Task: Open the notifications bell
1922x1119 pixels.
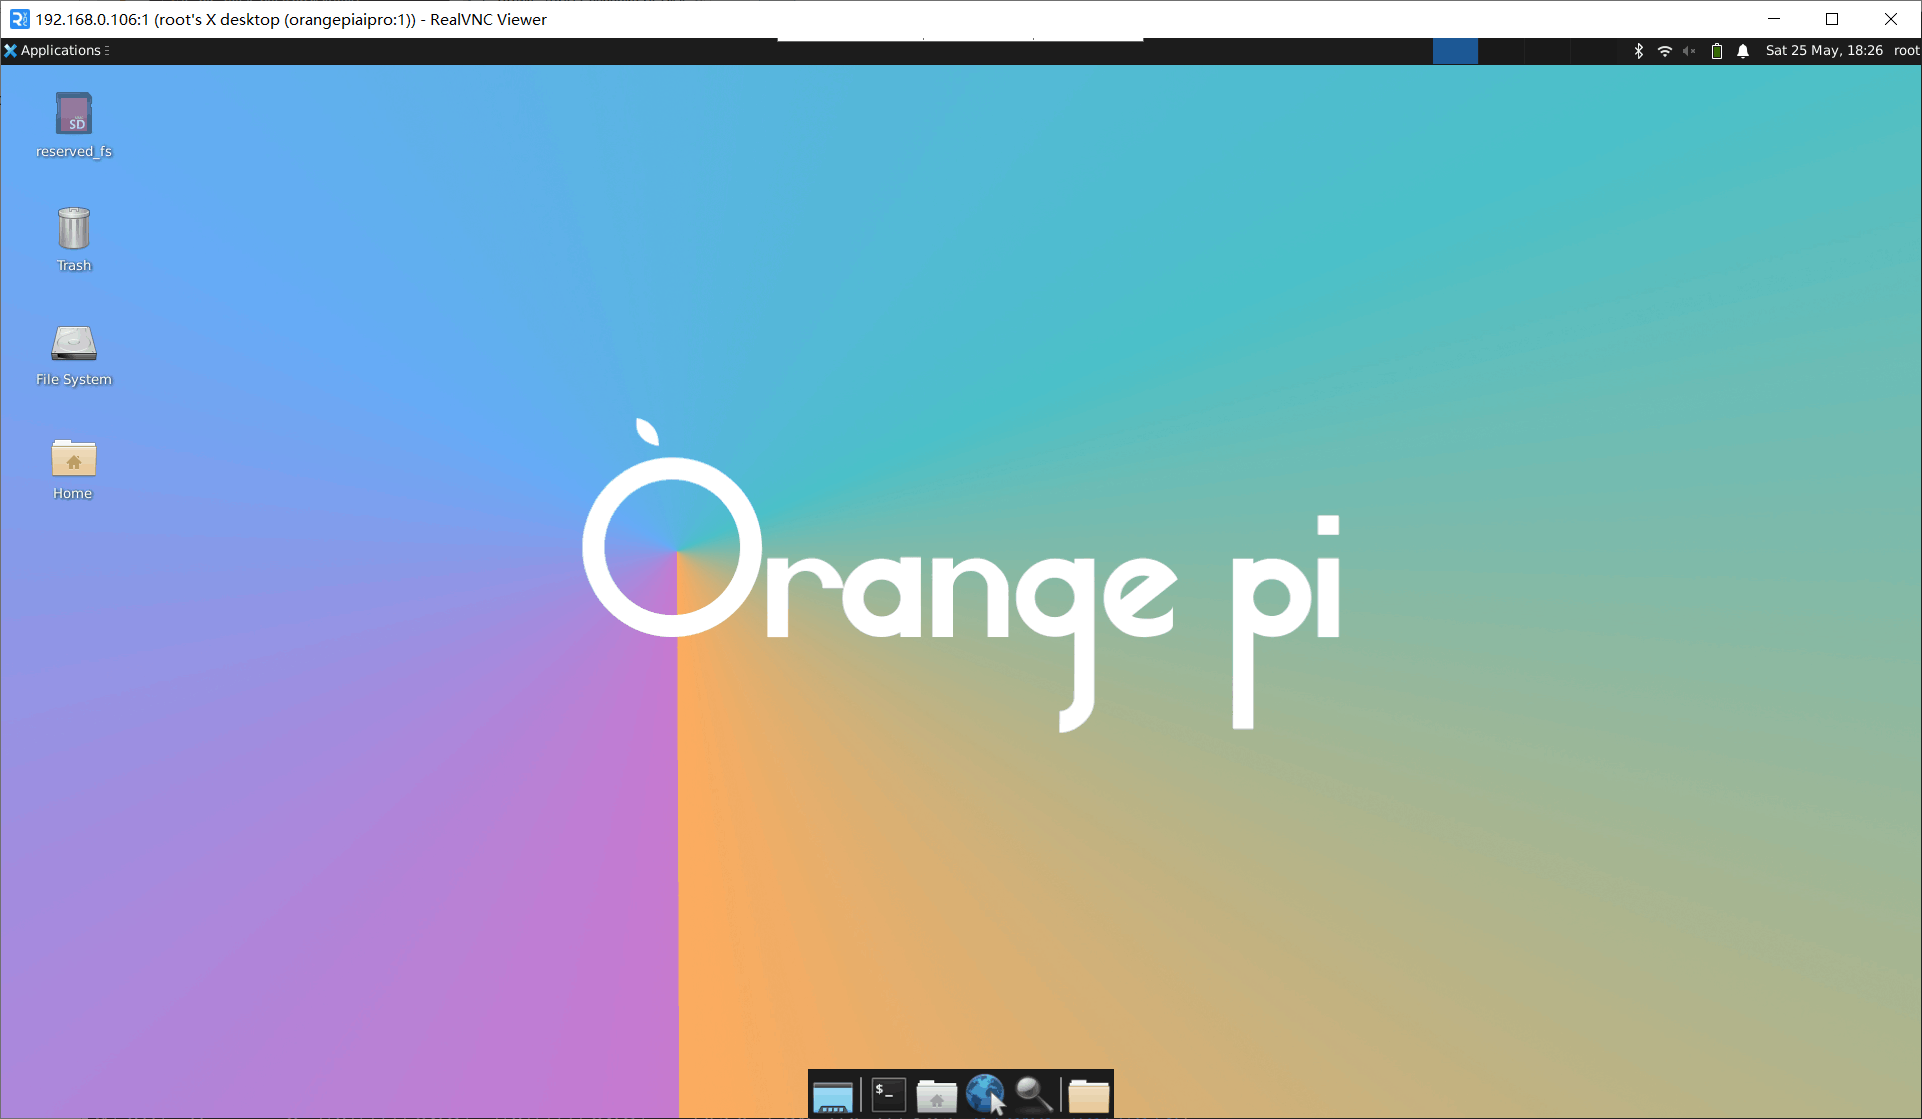Action: point(1743,51)
